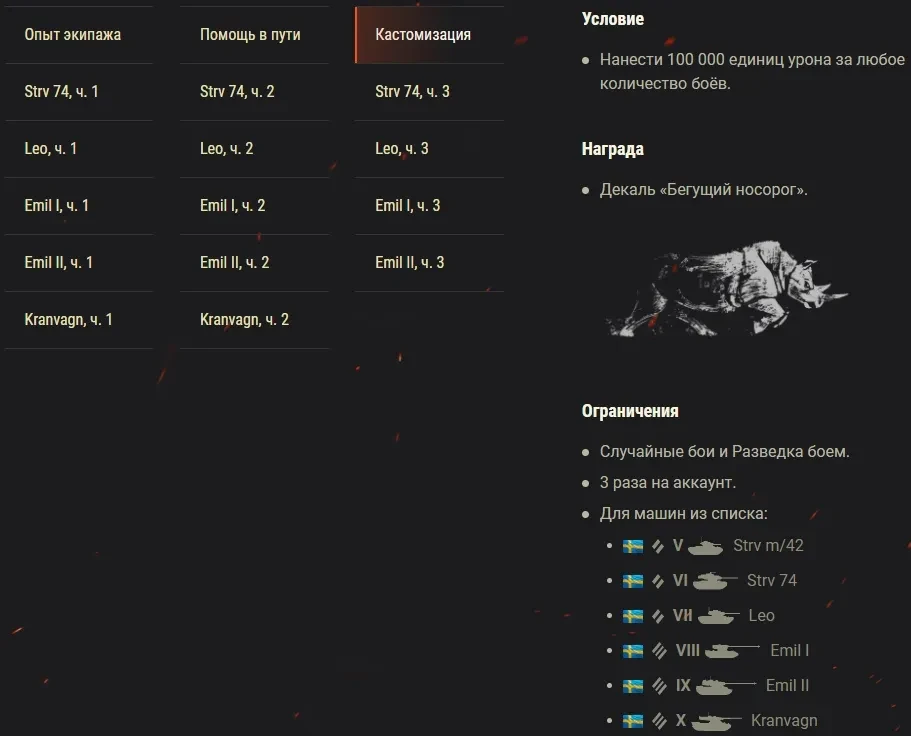Screen dimensions: 911x736
Task: Click the Swedish flag beside Strv m/42
Action: pyautogui.click(x=632, y=546)
